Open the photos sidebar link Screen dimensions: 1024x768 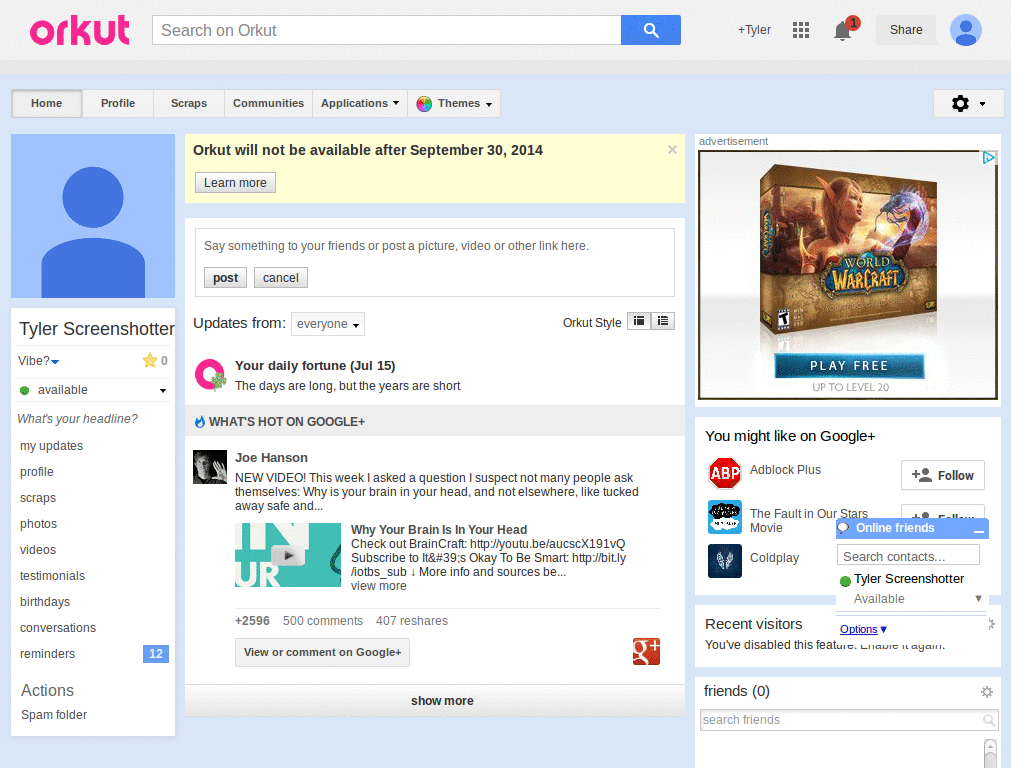[39, 524]
